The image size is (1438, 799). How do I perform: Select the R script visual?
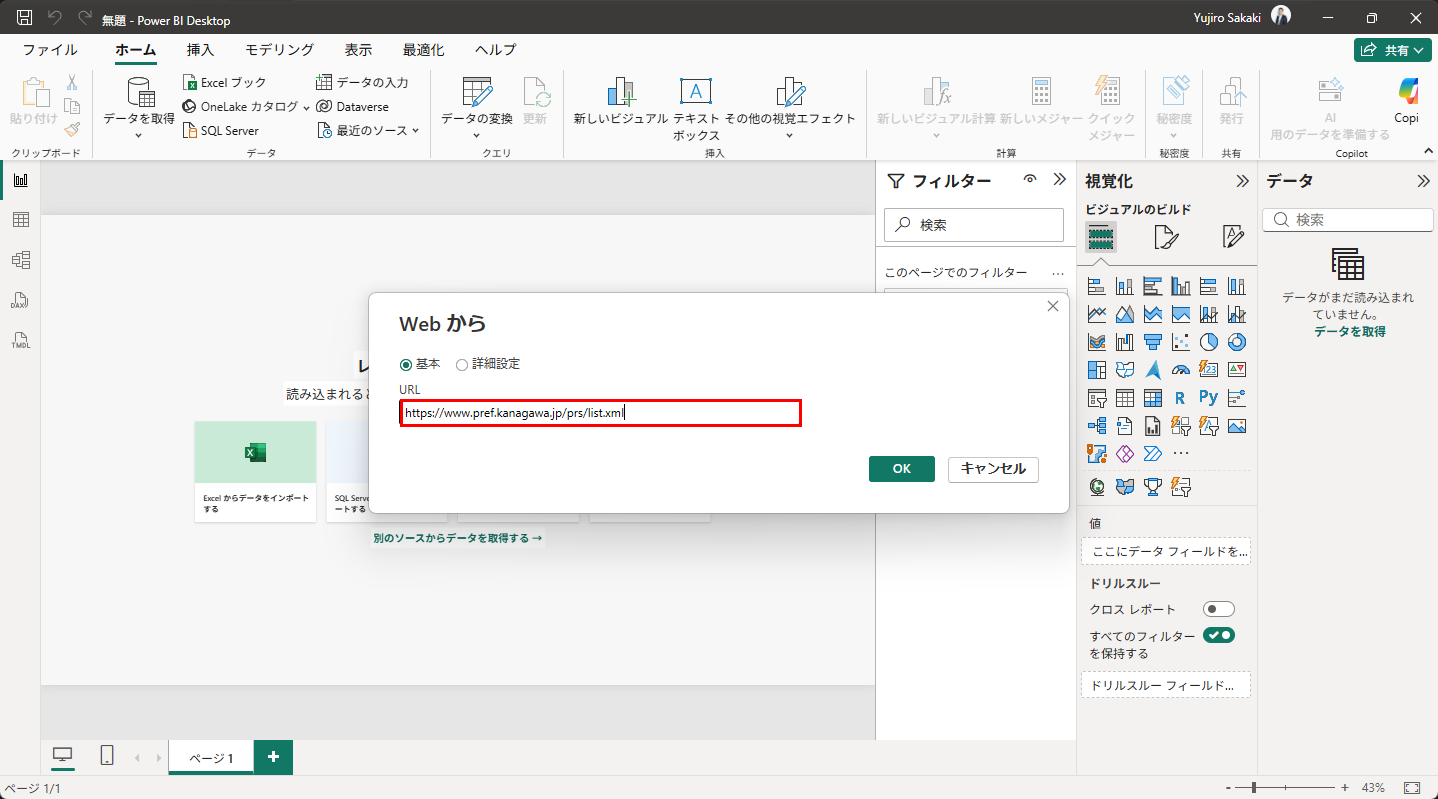(x=1180, y=398)
